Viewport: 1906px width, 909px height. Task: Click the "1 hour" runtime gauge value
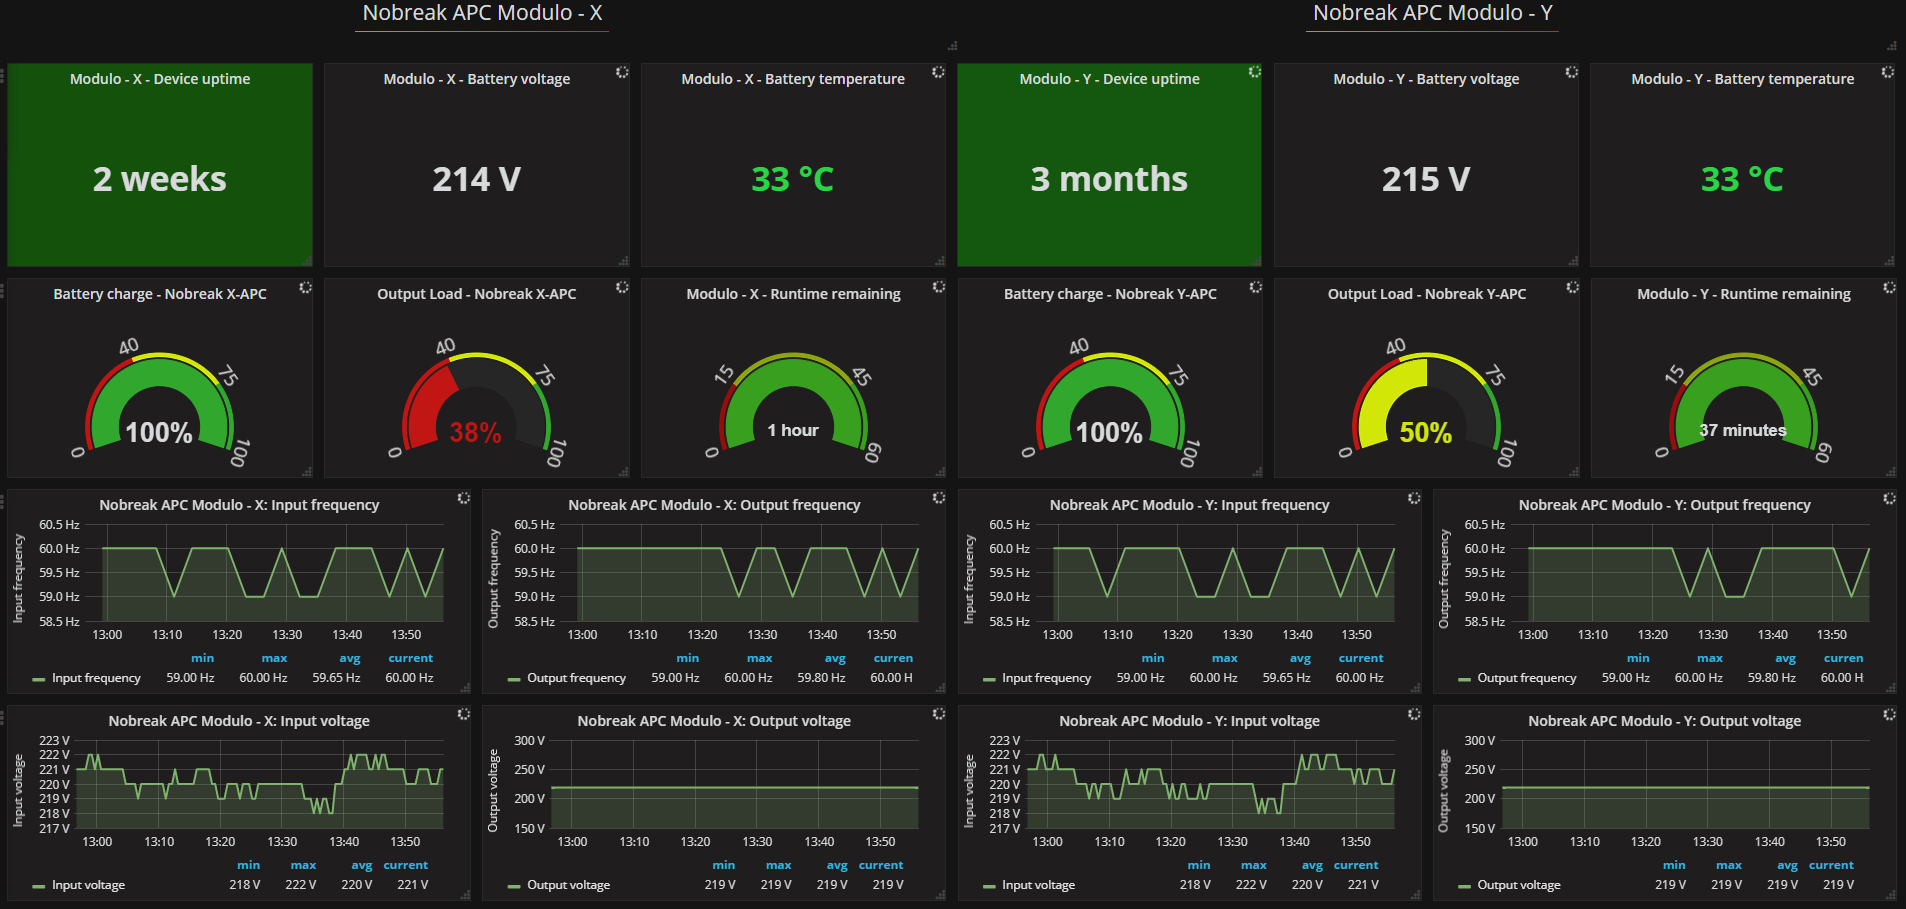pos(793,430)
